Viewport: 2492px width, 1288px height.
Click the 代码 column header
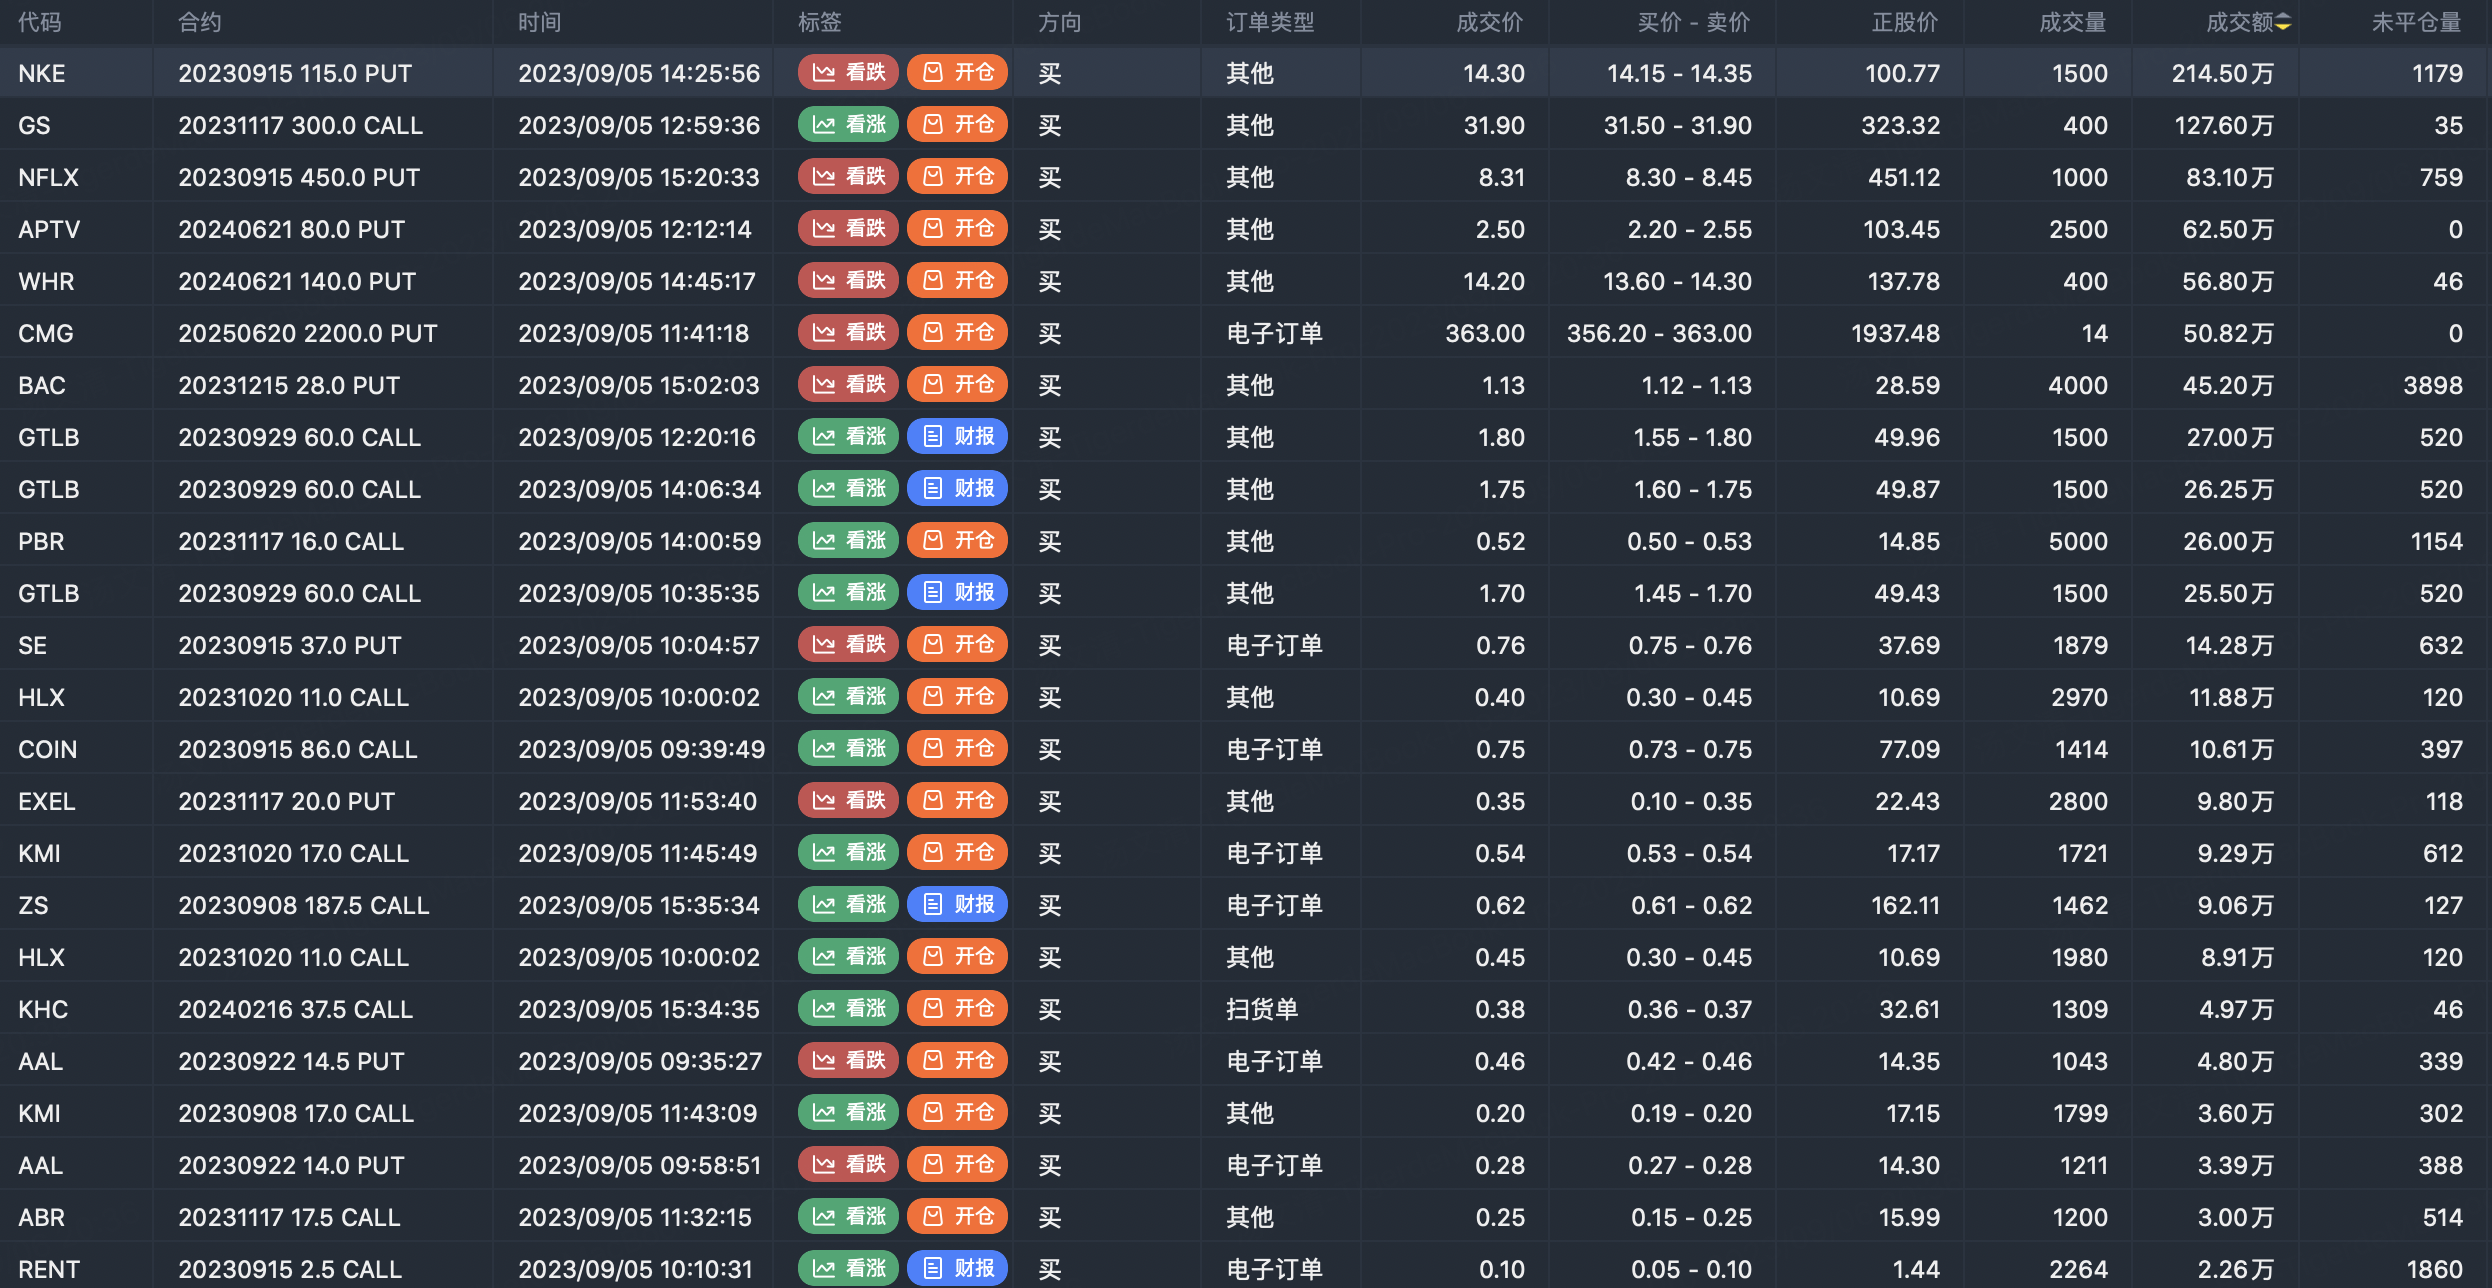tap(40, 23)
